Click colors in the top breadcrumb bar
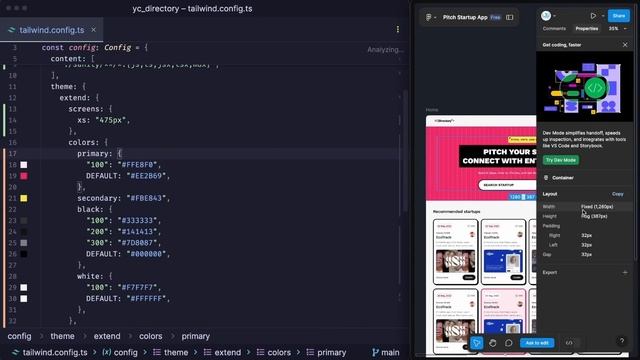Screen dimensions: 640x360 click(151, 336)
